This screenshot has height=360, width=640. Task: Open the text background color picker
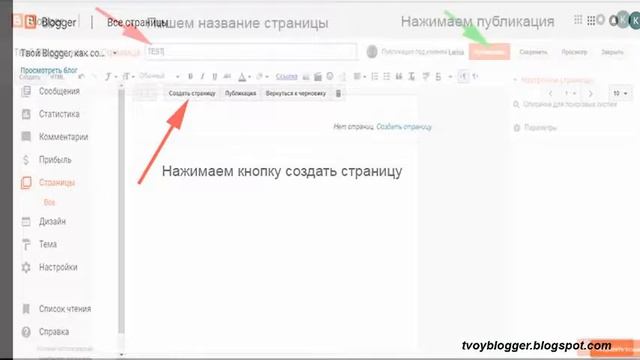[261, 76]
